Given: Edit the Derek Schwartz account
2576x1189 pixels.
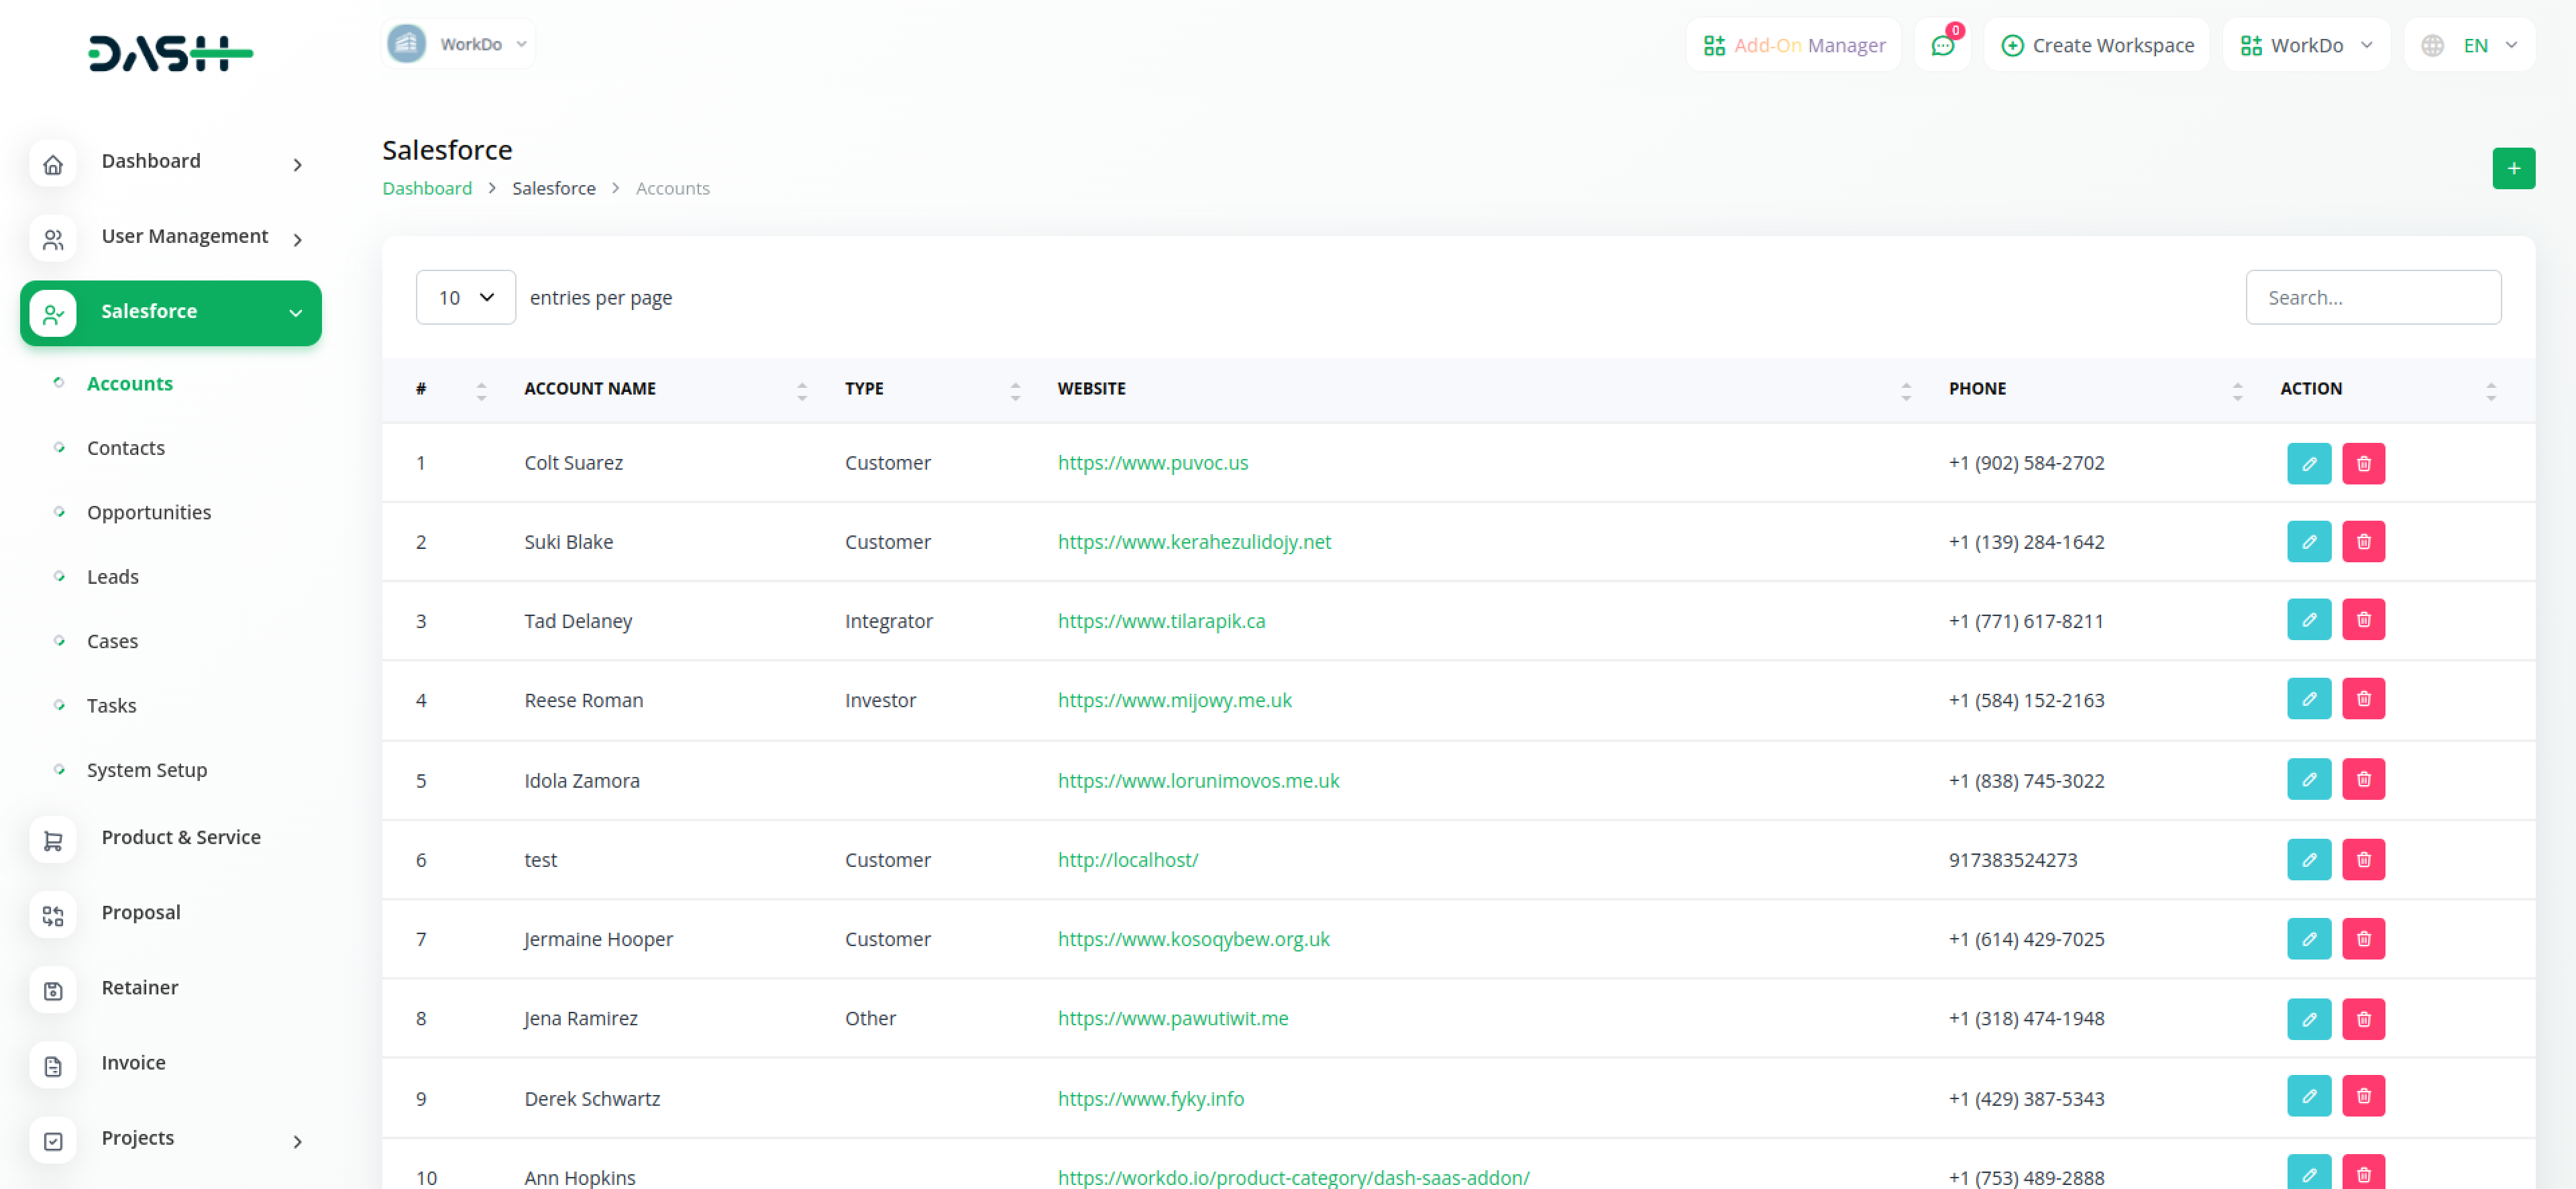Looking at the screenshot, I should pos(2308,1096).
